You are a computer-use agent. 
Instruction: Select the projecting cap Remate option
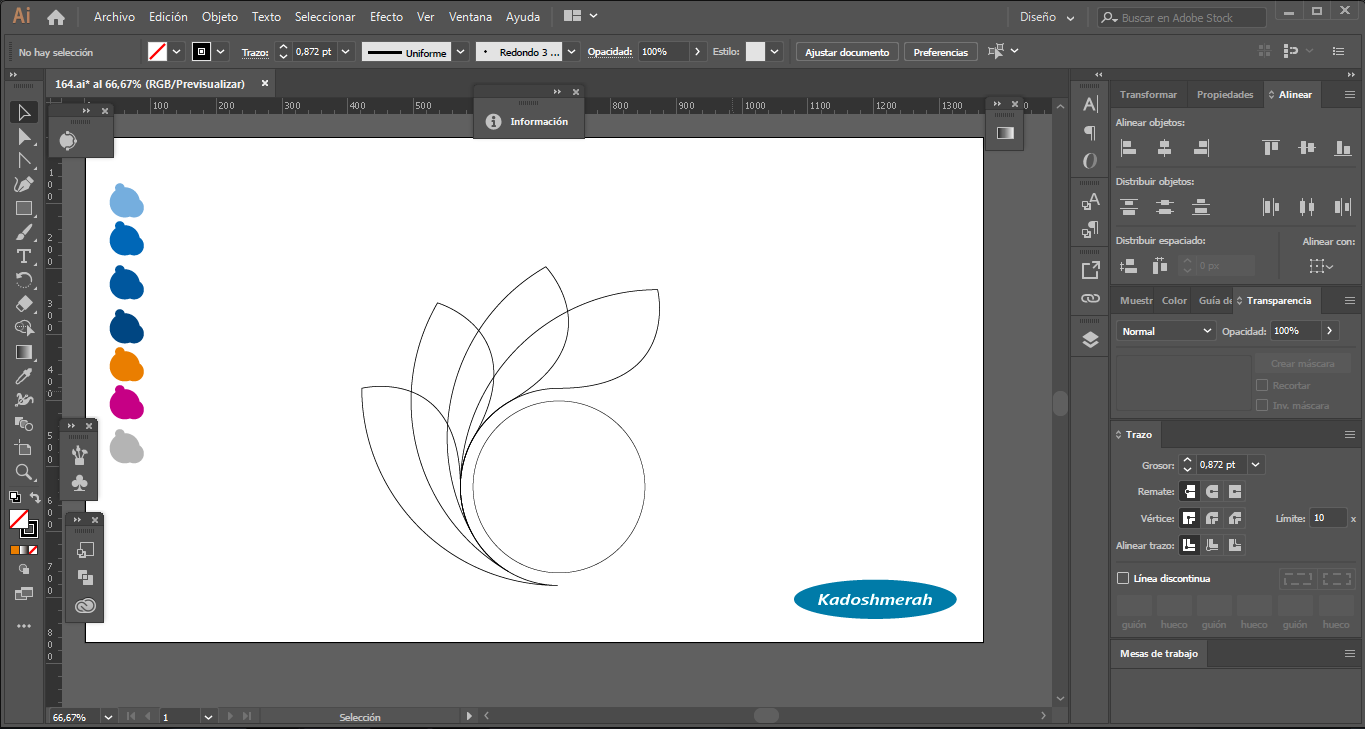coord(1236,492)
